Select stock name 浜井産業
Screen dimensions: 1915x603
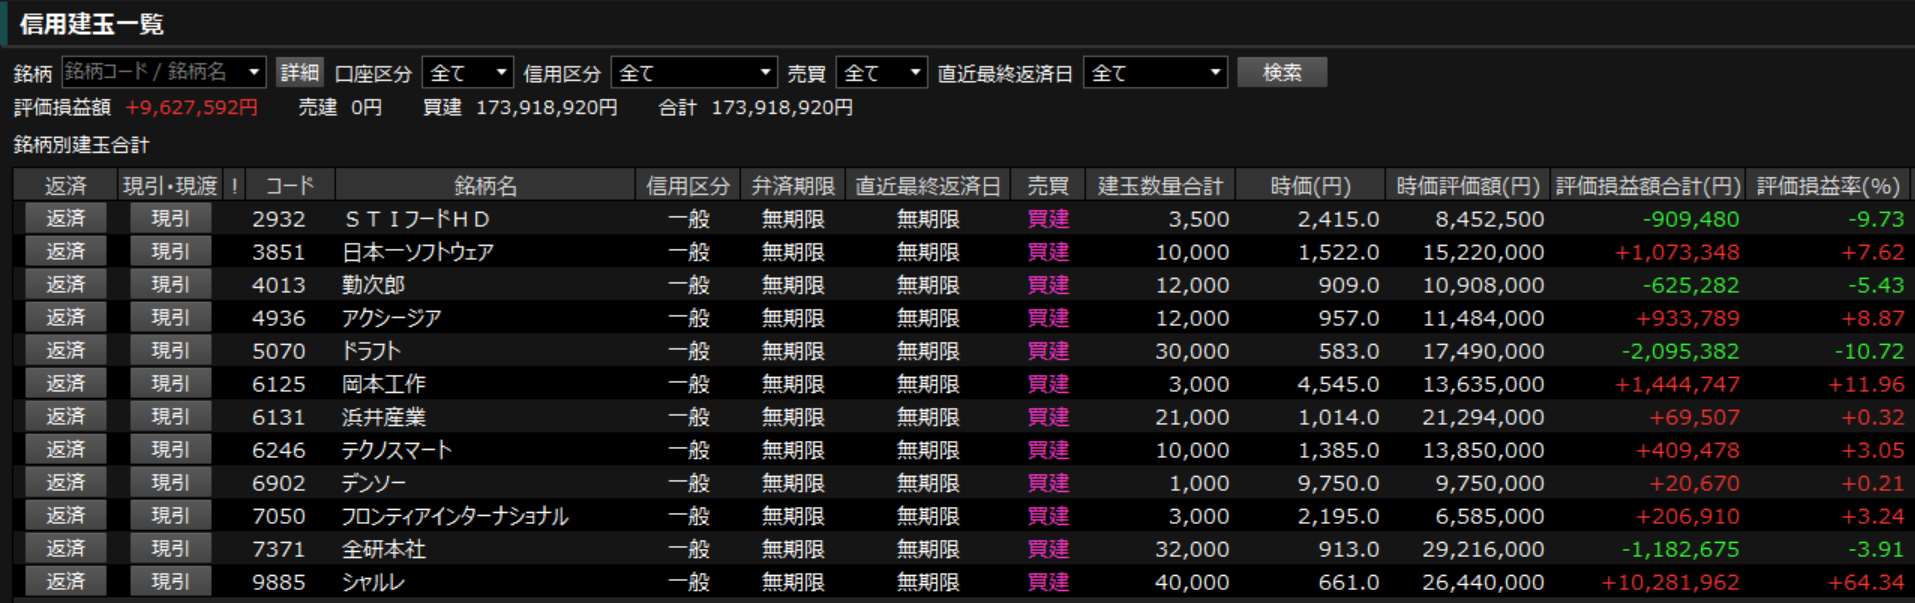point(384,417)
